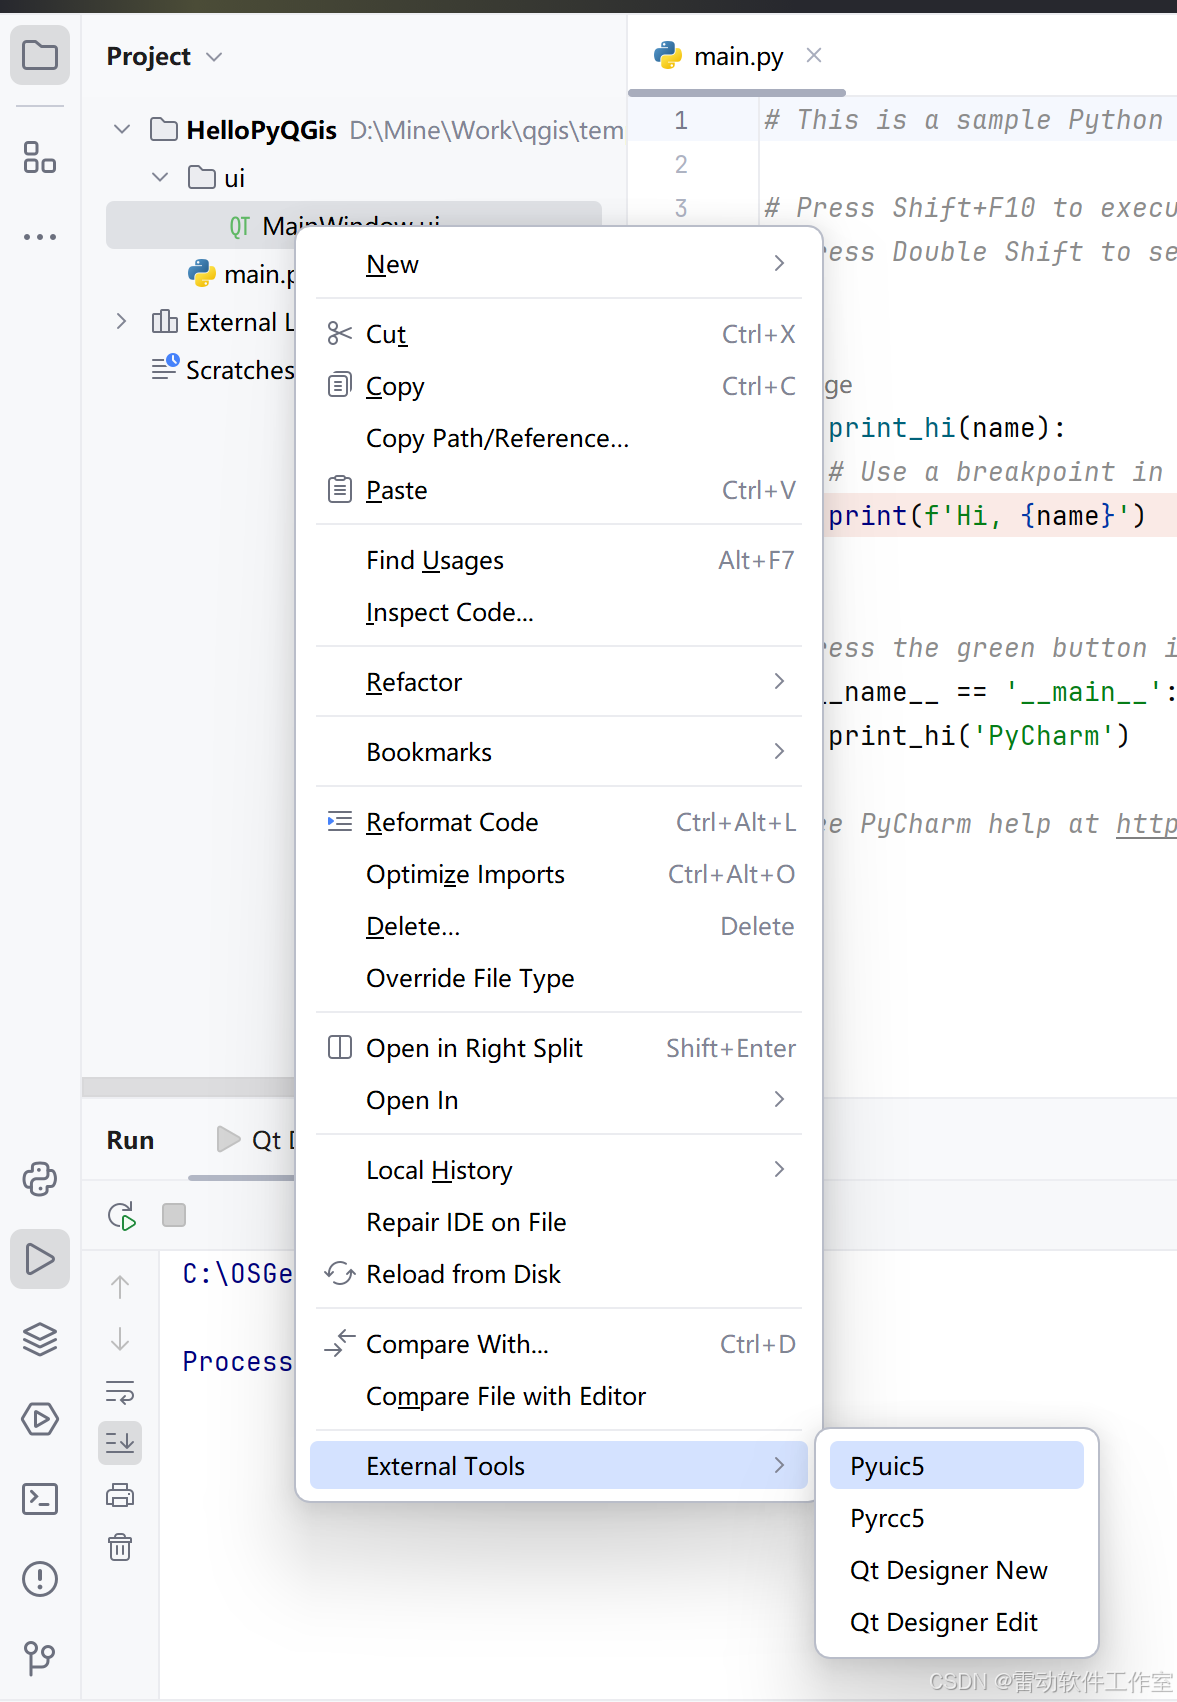The image size is (1177, 1702).
Task: Click the Run panel title label
Action: click(x=130, y=1140)
